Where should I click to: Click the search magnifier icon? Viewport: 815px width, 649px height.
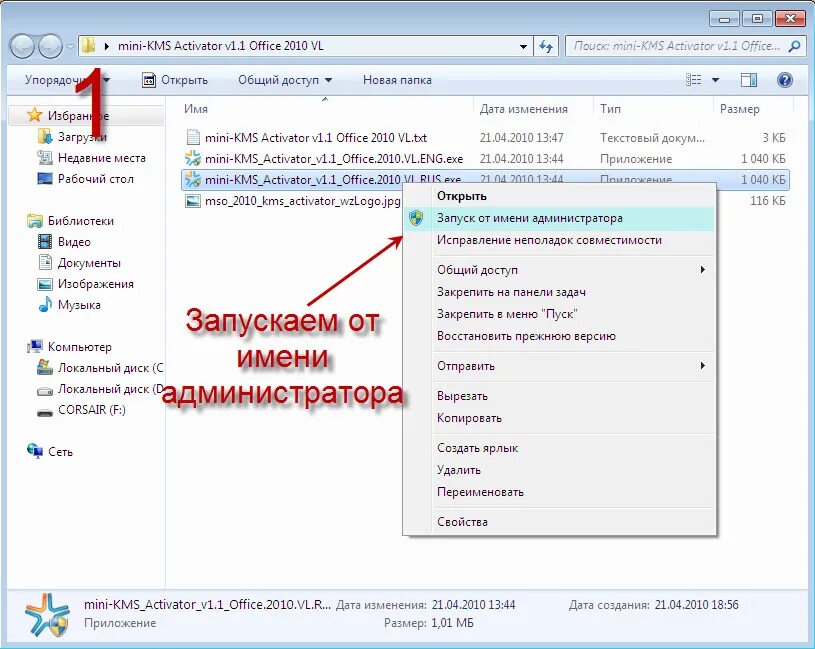click(794, 46)
